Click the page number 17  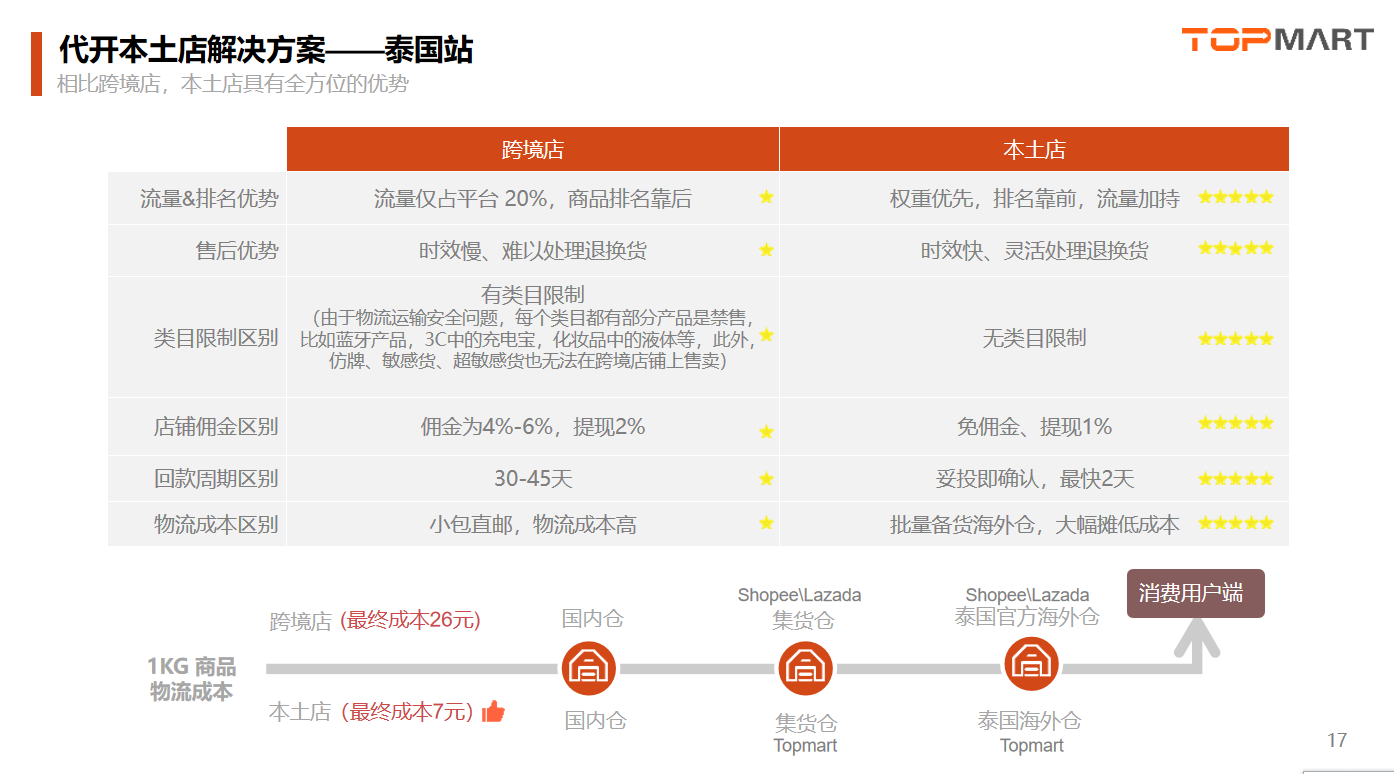(1336, 740)
